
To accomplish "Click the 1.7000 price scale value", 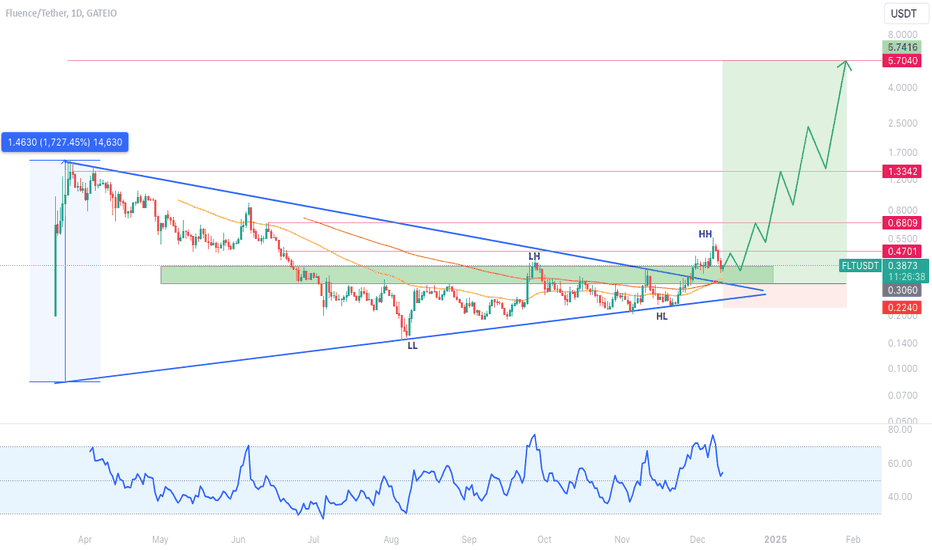I will pyautogui.click(x=903, y=153).
